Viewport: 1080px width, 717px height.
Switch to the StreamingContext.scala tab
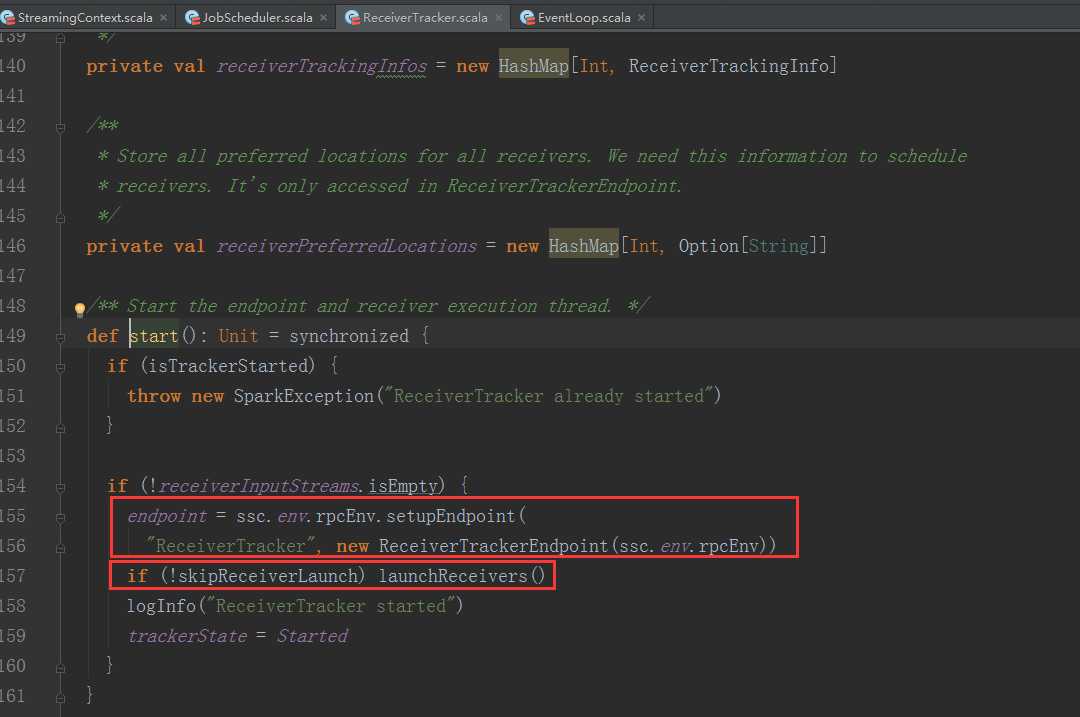[85, 18]
